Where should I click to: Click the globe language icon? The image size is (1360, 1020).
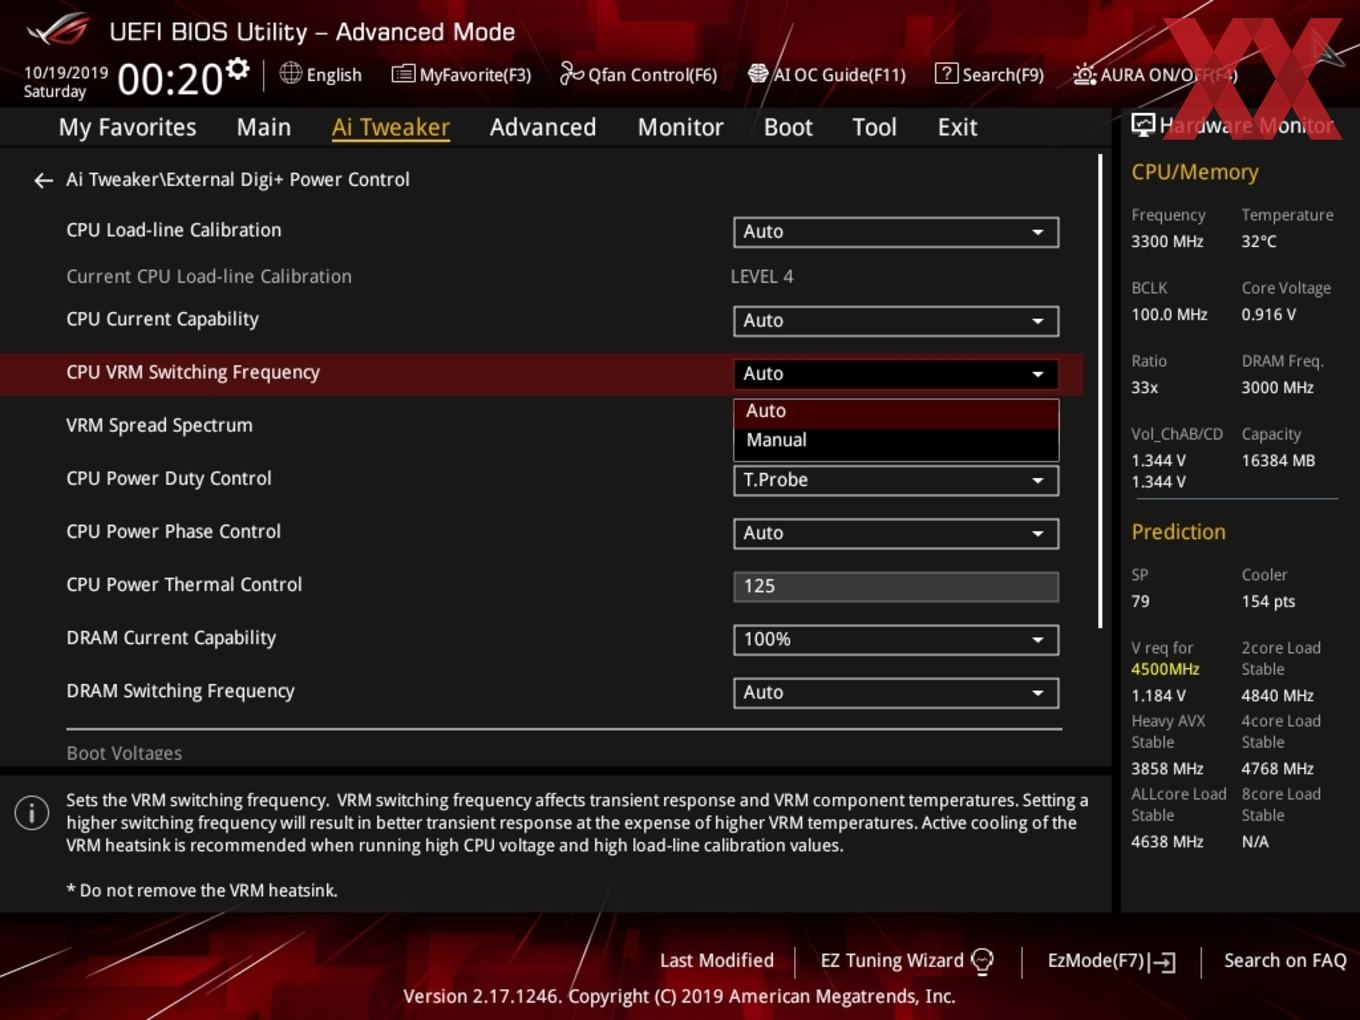pyautogui.click(x=290, y=73)
